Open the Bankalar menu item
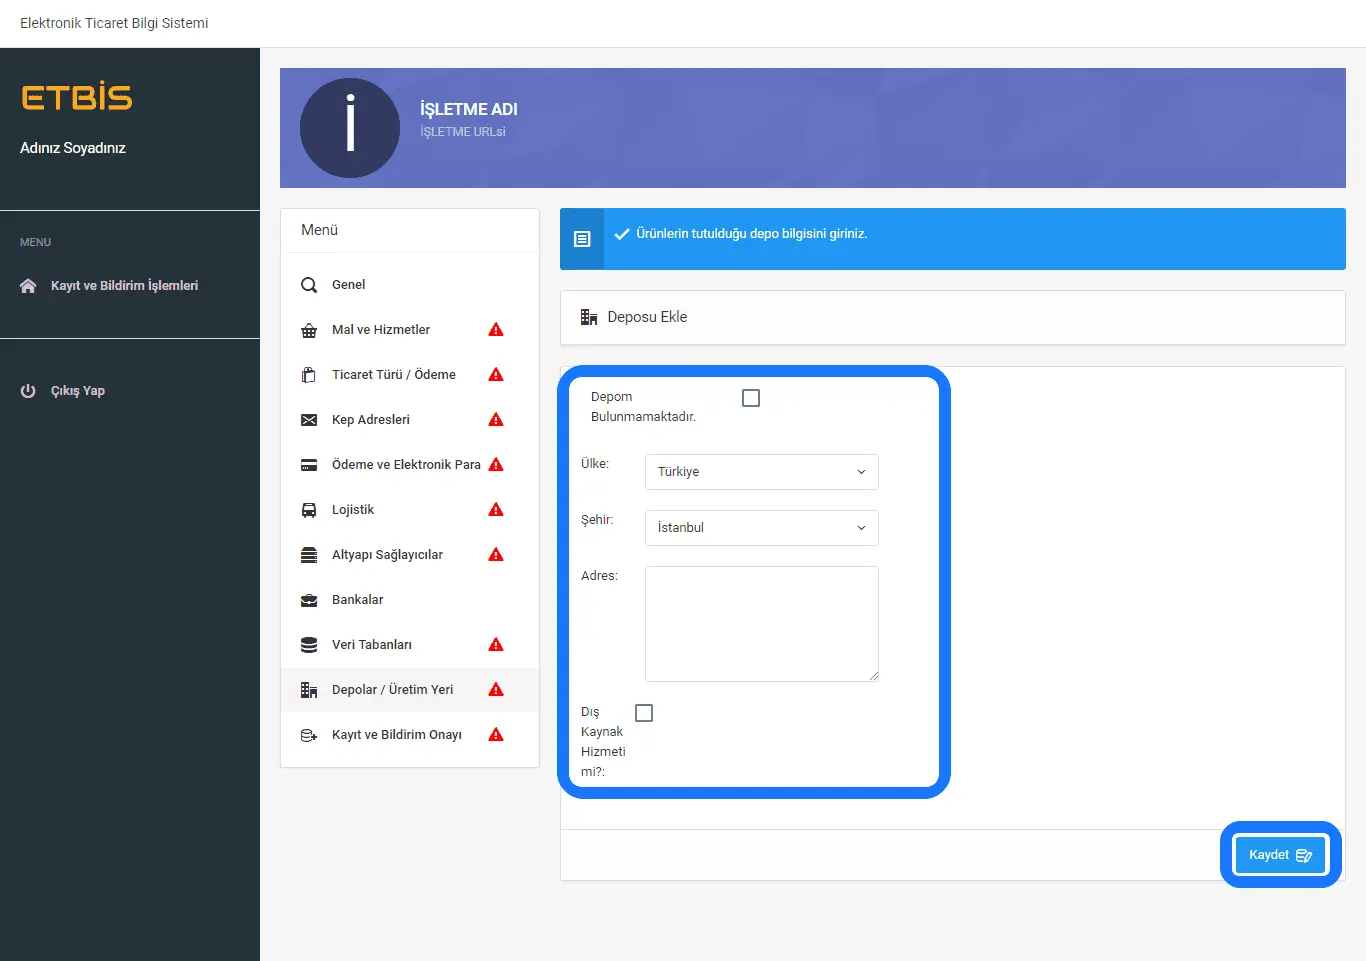Viewport: 1366px width, 961px height. (x=357, y=600)
